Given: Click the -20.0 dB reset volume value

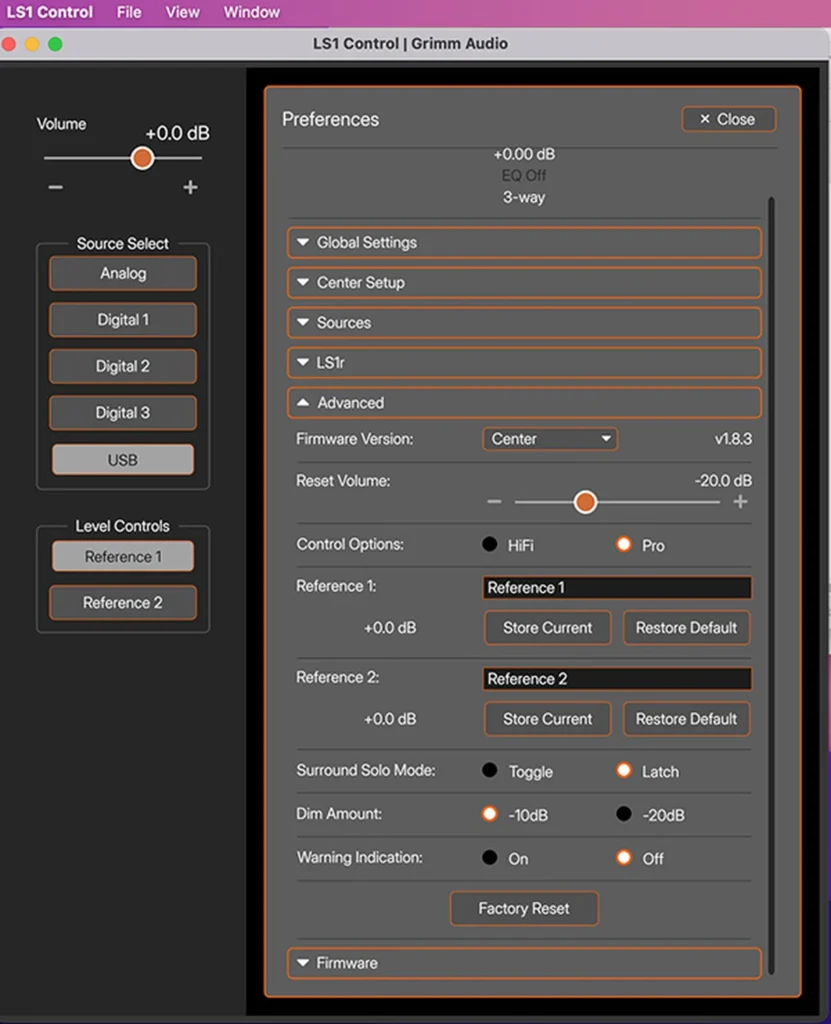Looking at the screenshot, I should tap(723, 481).
